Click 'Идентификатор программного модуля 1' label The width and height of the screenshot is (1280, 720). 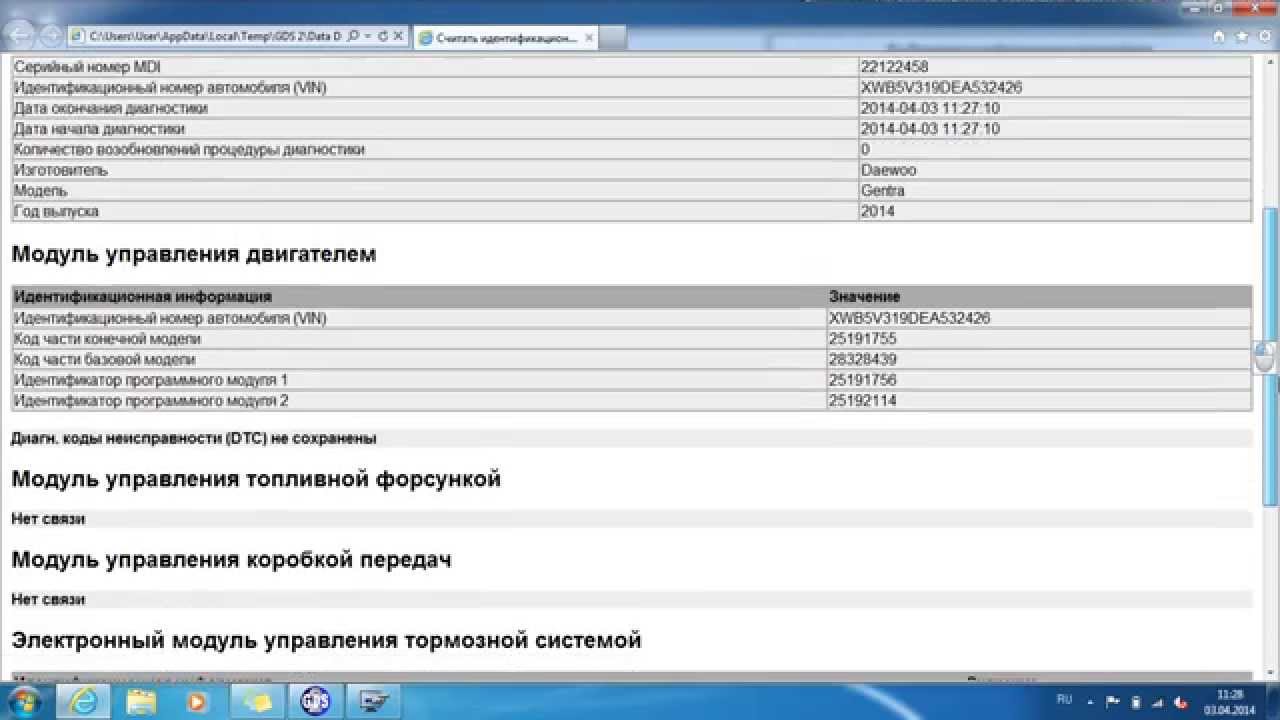151,380
